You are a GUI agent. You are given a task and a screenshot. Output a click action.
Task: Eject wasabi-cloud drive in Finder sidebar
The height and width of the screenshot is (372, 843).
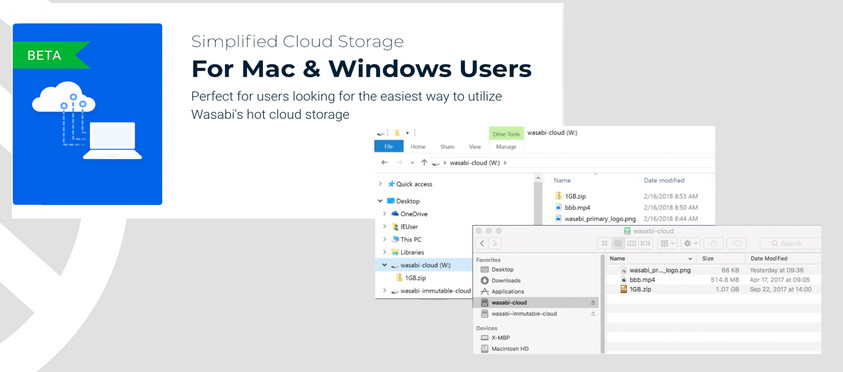pyautogui.click(x=594, y=303)
